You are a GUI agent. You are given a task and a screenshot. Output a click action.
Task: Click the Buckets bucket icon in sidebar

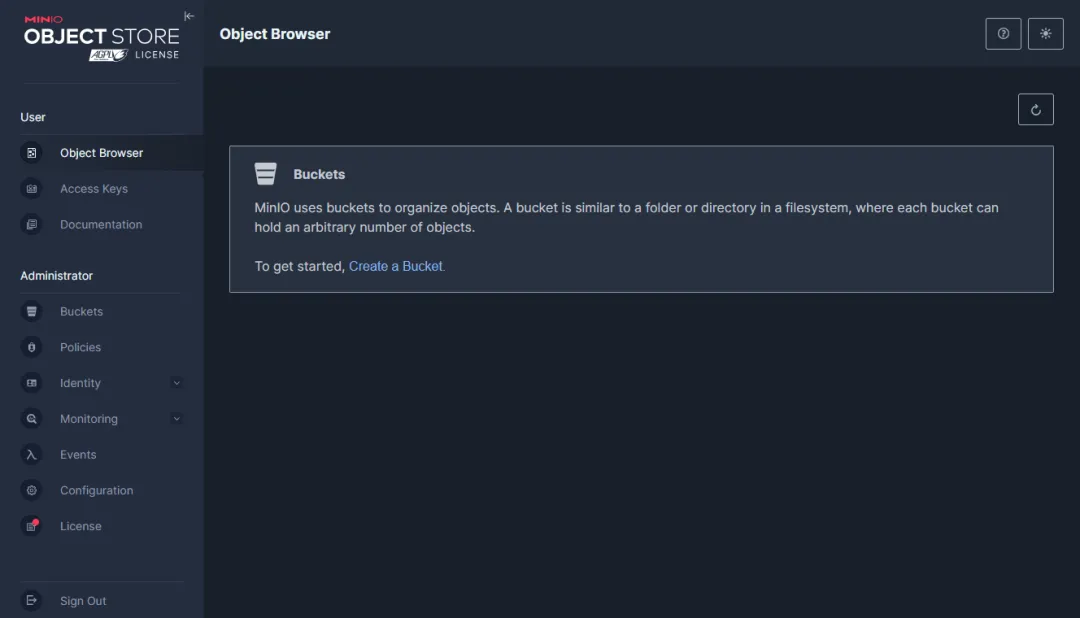tap(32, 311)
